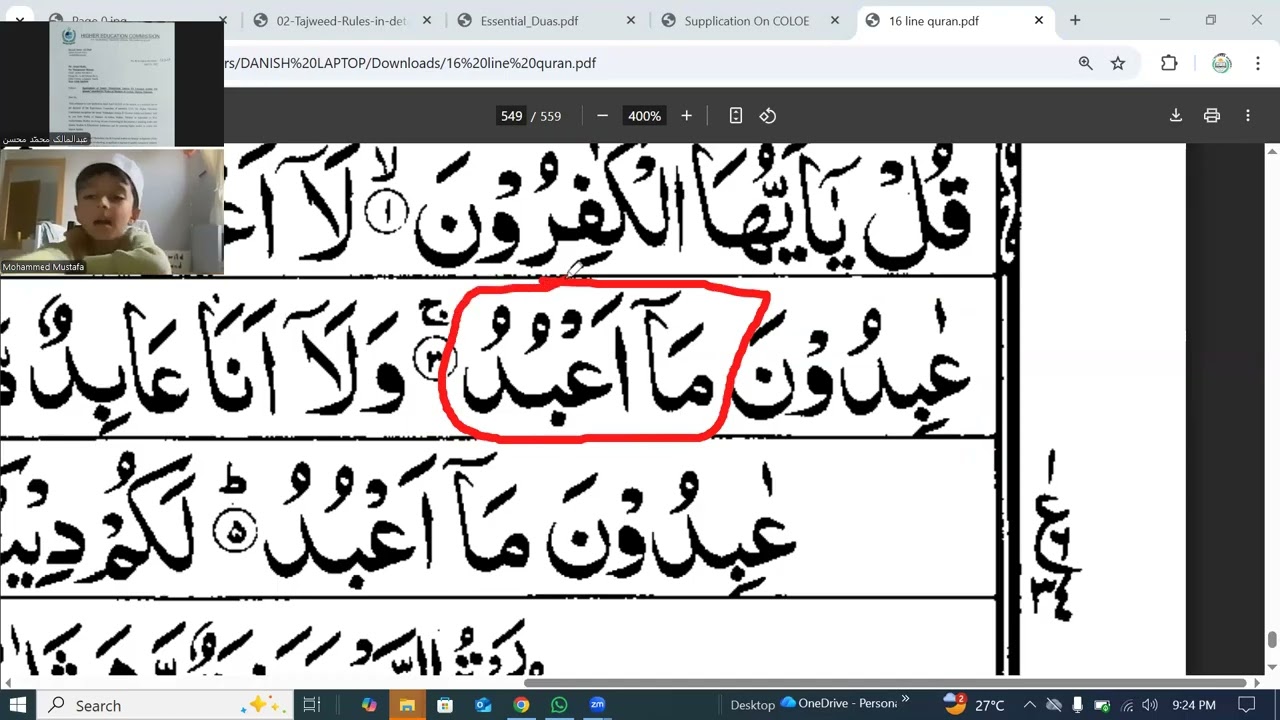Show hidden system tray icons

(1029, 705)
